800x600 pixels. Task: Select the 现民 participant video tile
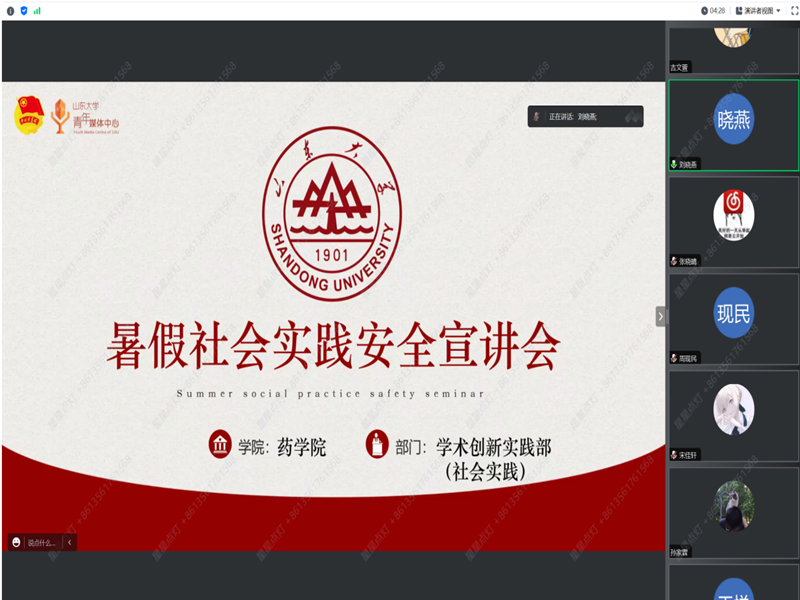(733, 314)
